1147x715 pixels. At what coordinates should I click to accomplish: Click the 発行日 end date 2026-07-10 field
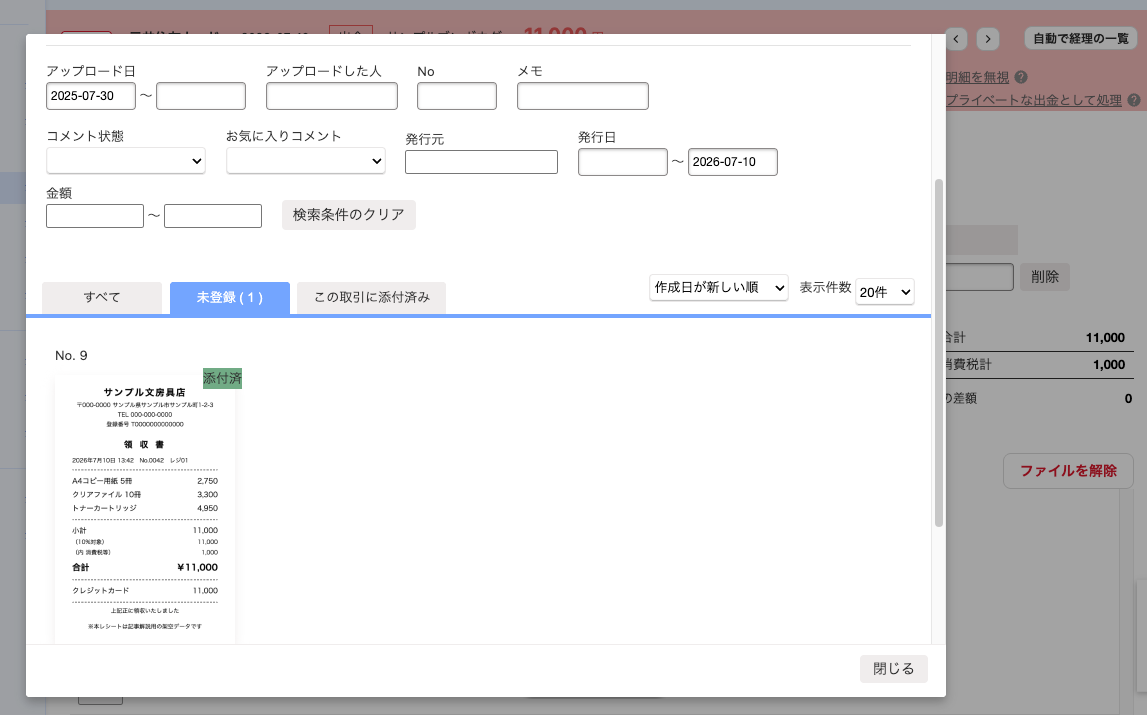pos(733,162)
